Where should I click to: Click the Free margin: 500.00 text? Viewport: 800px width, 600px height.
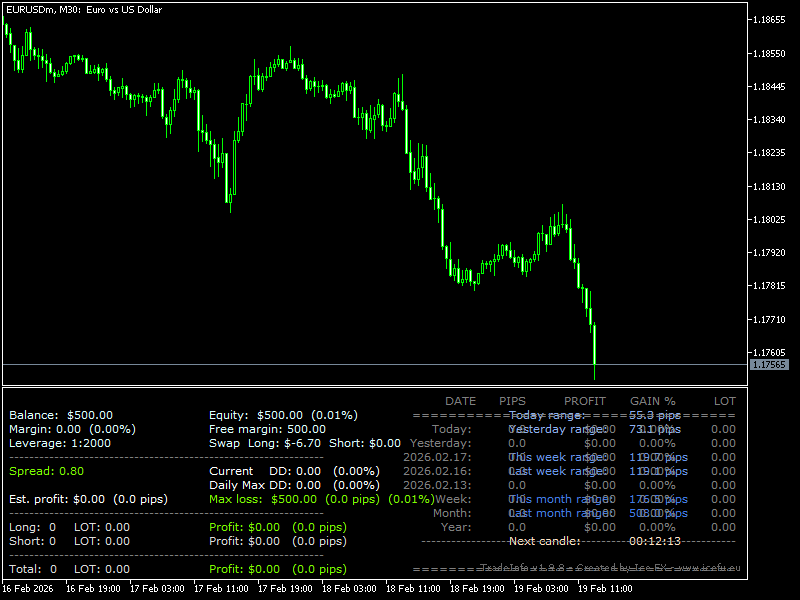267,430
